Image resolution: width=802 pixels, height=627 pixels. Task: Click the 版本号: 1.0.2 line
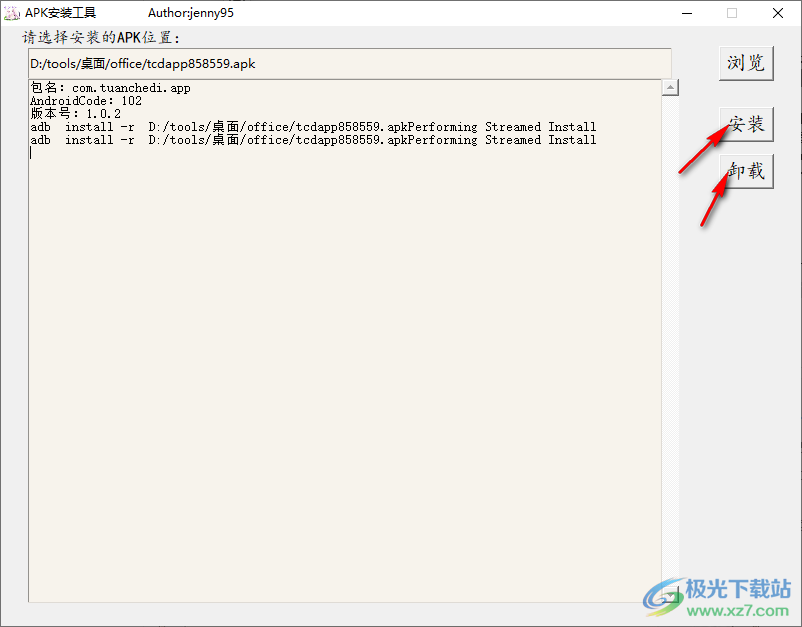coord(75,114)
